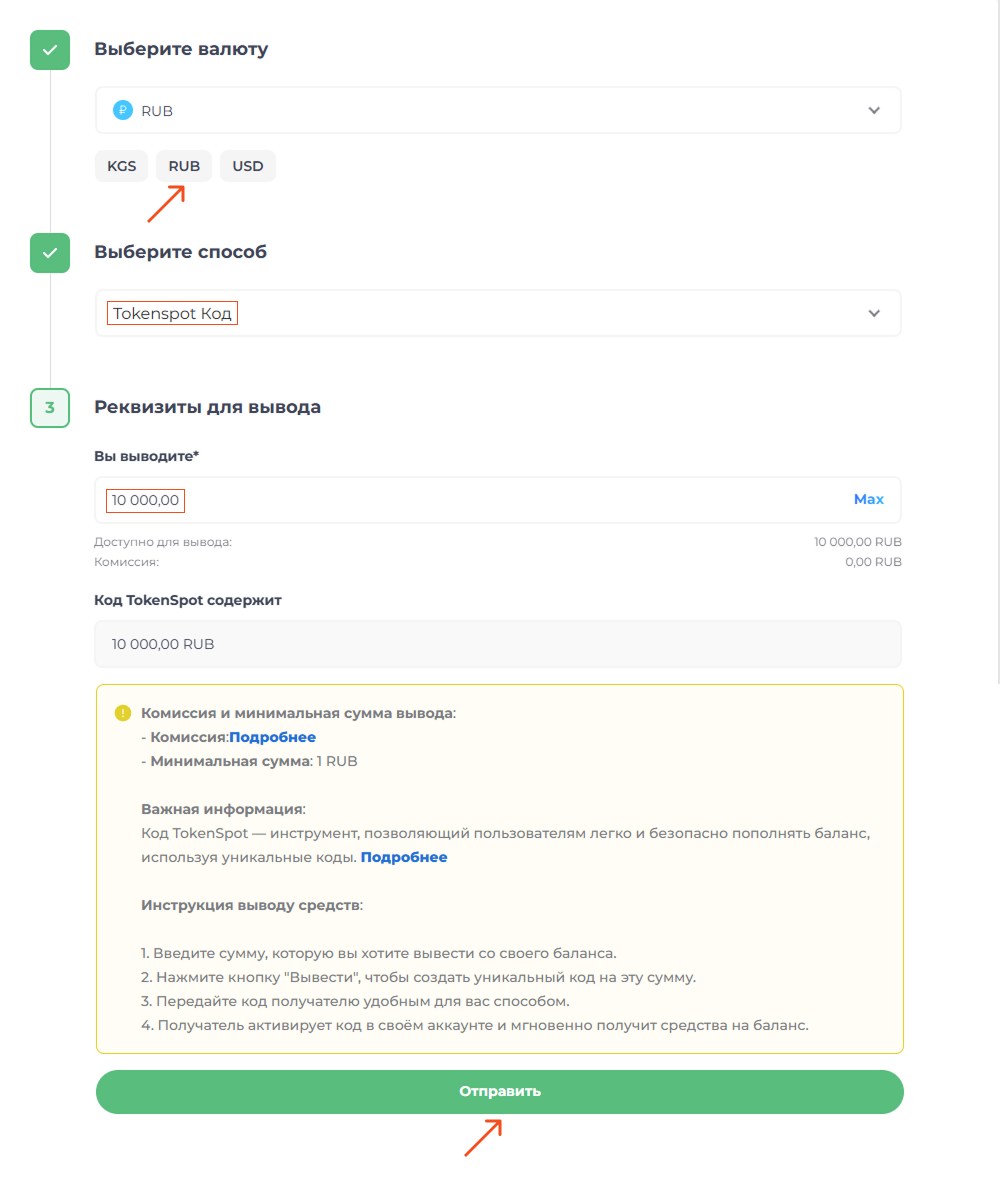Click the Реквизиты для вывода heading
Viewport: 1000px width, 1189px height.
[x=208, y=407]
